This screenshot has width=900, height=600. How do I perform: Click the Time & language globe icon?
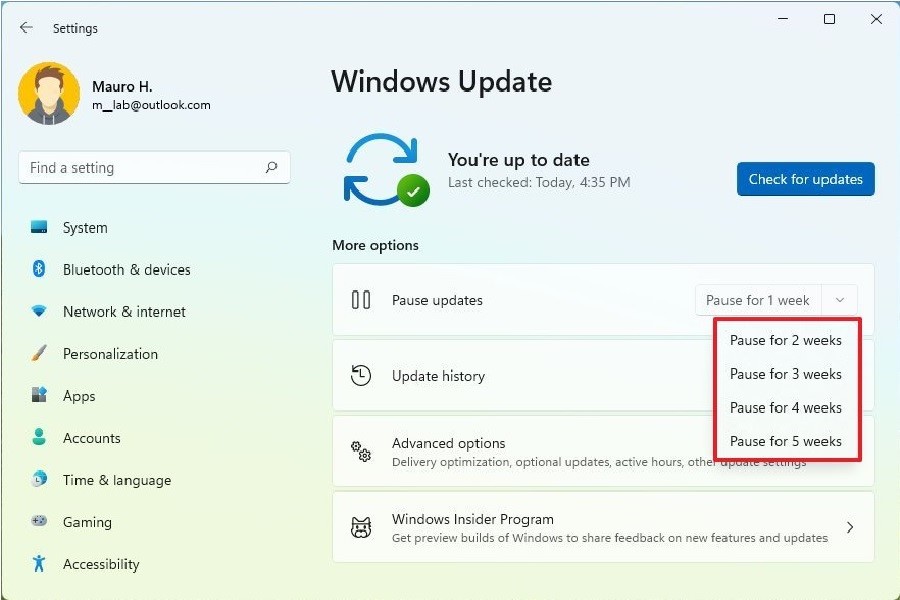[x=39, y=480]
